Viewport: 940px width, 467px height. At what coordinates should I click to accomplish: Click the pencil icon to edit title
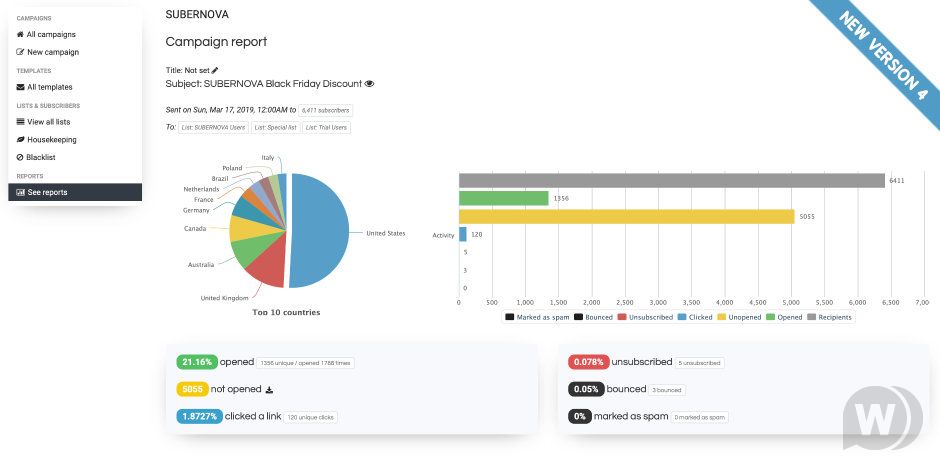tap(215, 70)
